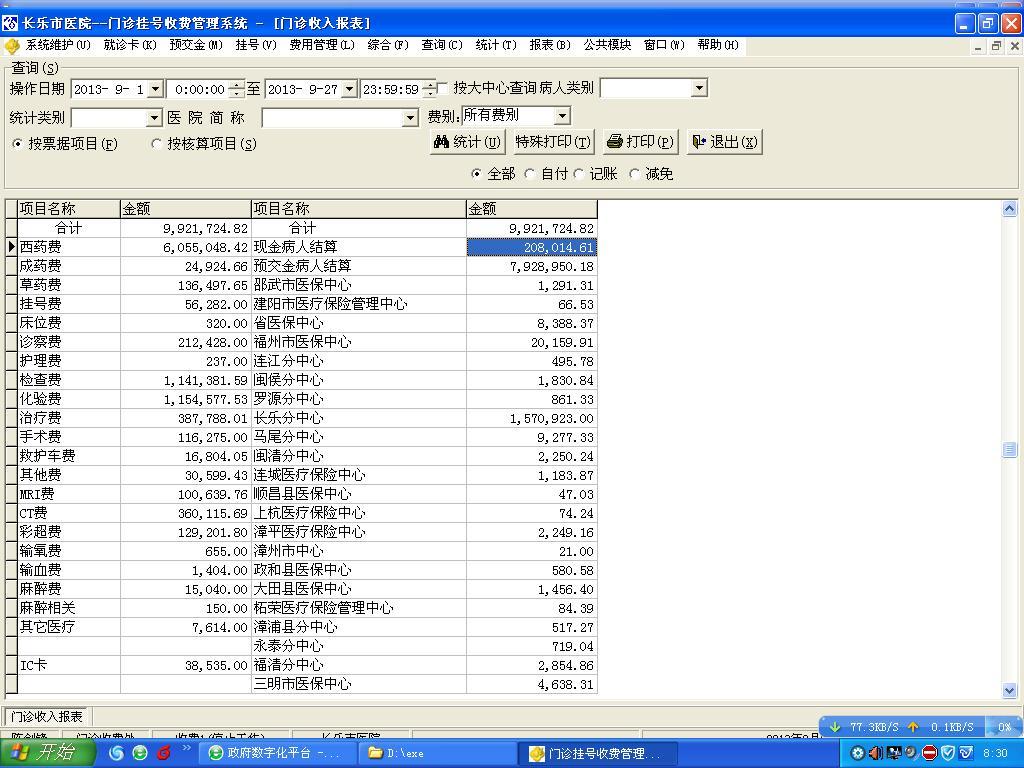
Task: Open the 公共模块 menu
Action: coord(607,45)
